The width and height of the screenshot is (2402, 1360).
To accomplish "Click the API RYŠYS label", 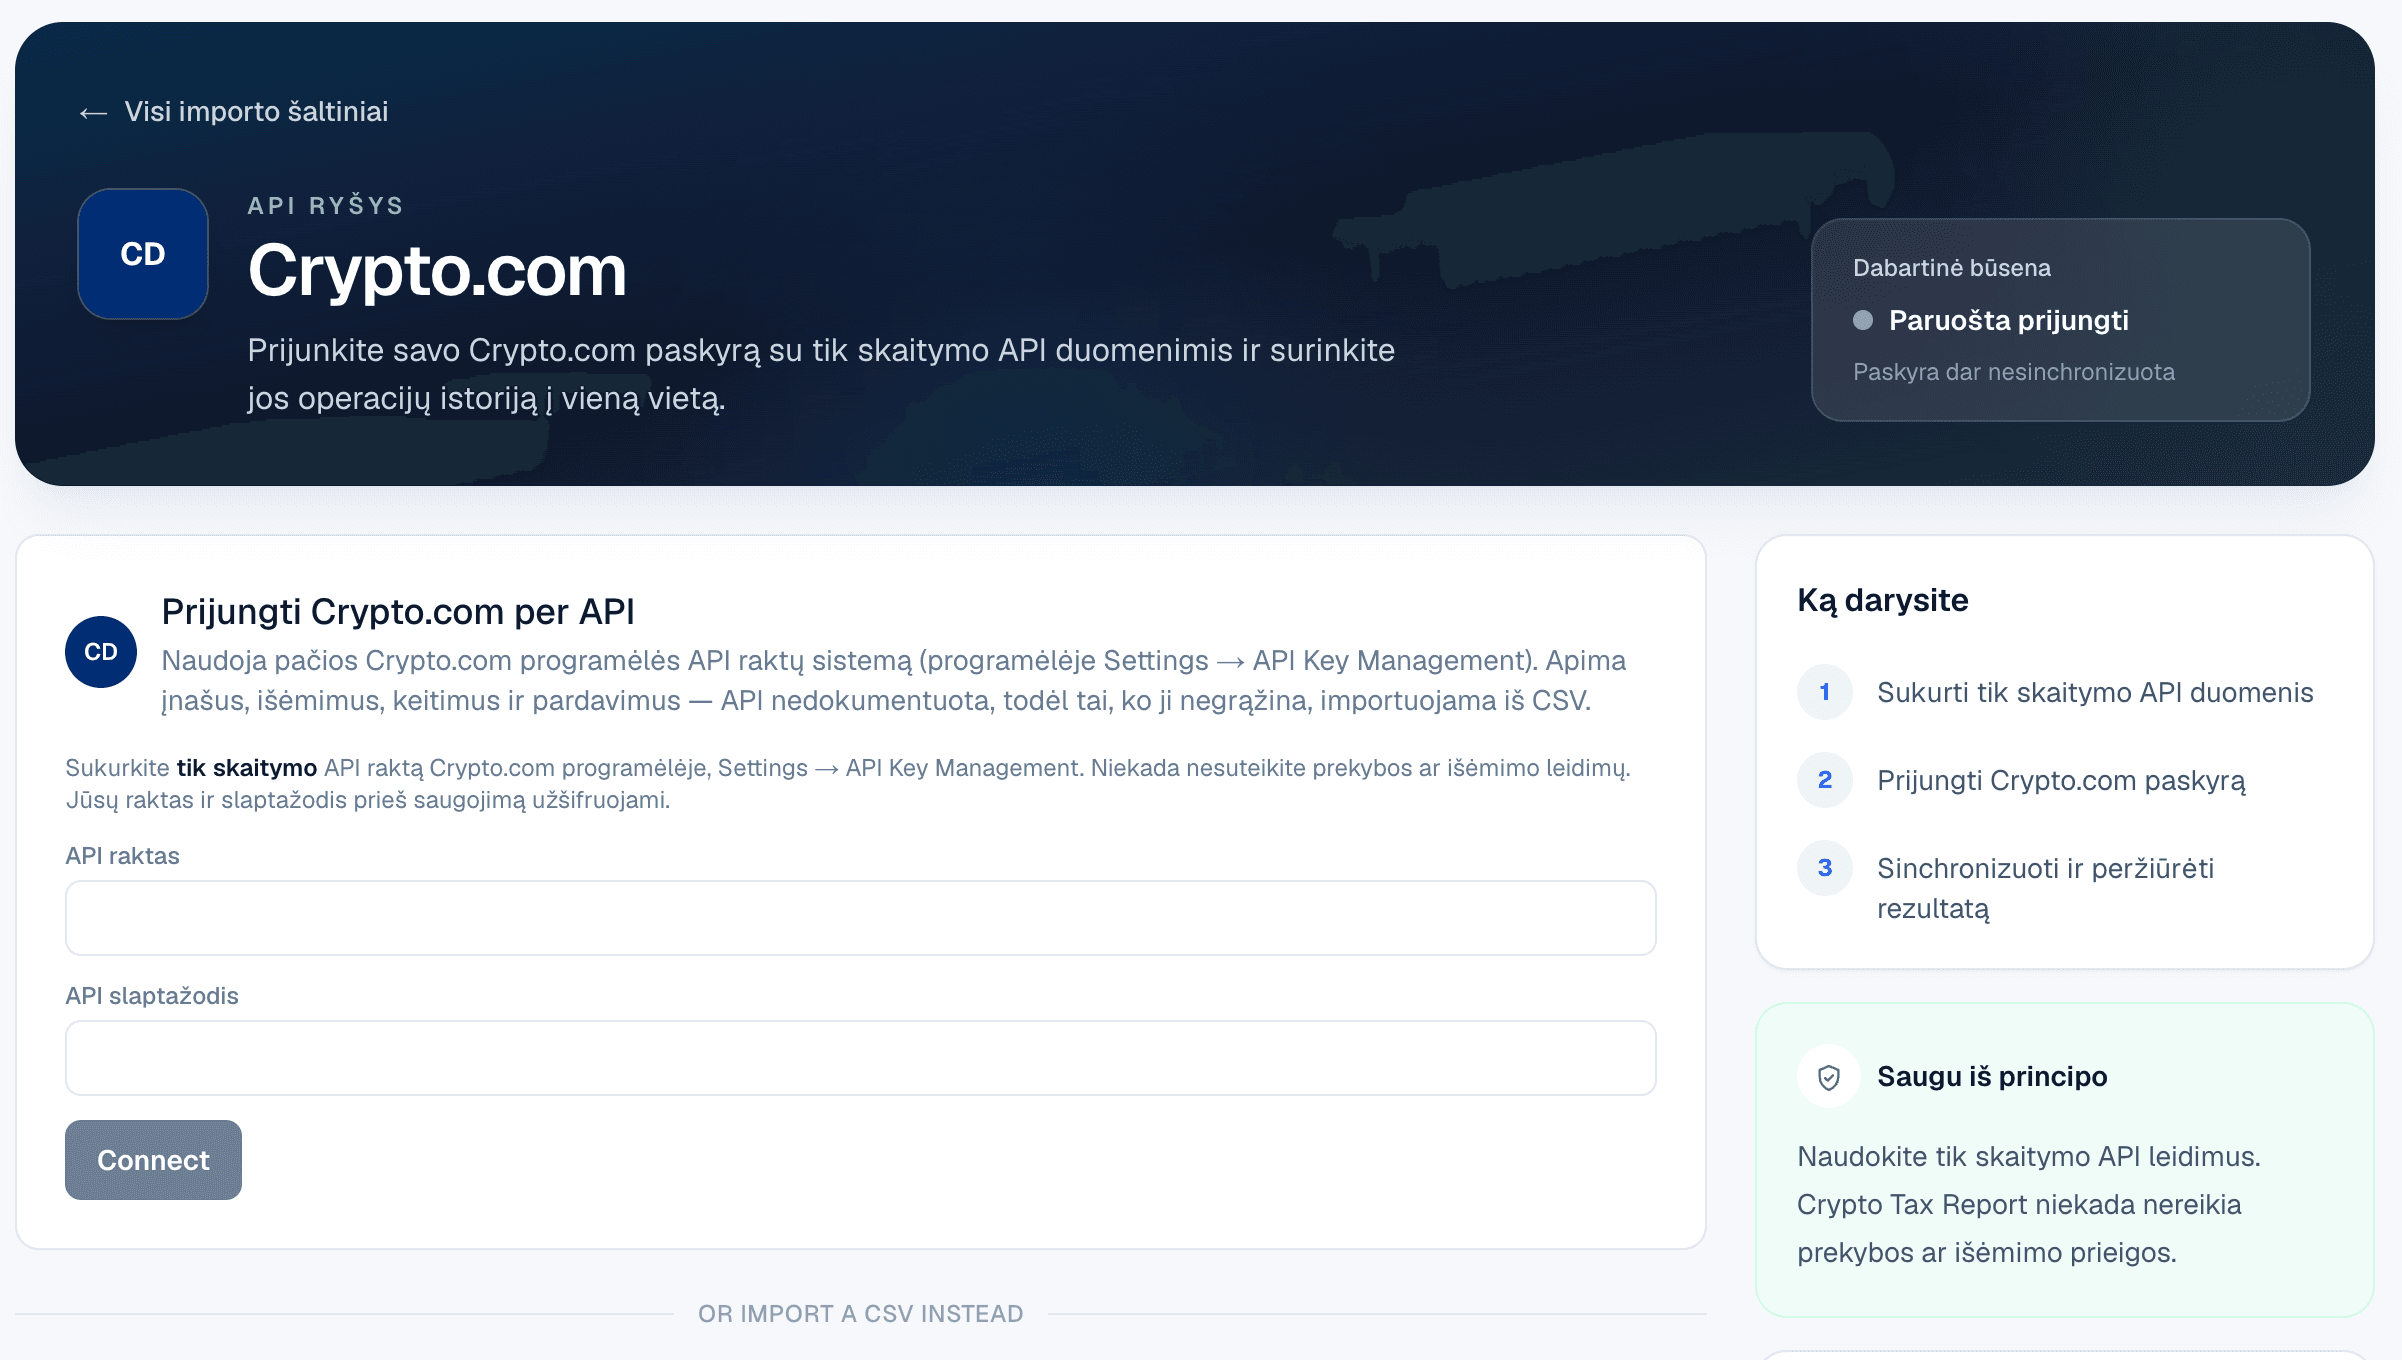I will [325, 206].
